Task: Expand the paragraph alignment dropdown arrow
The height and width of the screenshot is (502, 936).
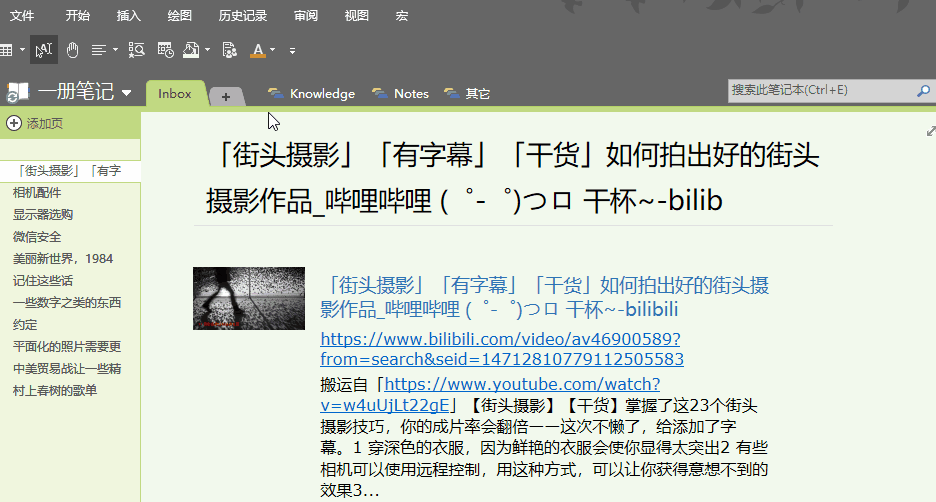Action: (115, 50)
